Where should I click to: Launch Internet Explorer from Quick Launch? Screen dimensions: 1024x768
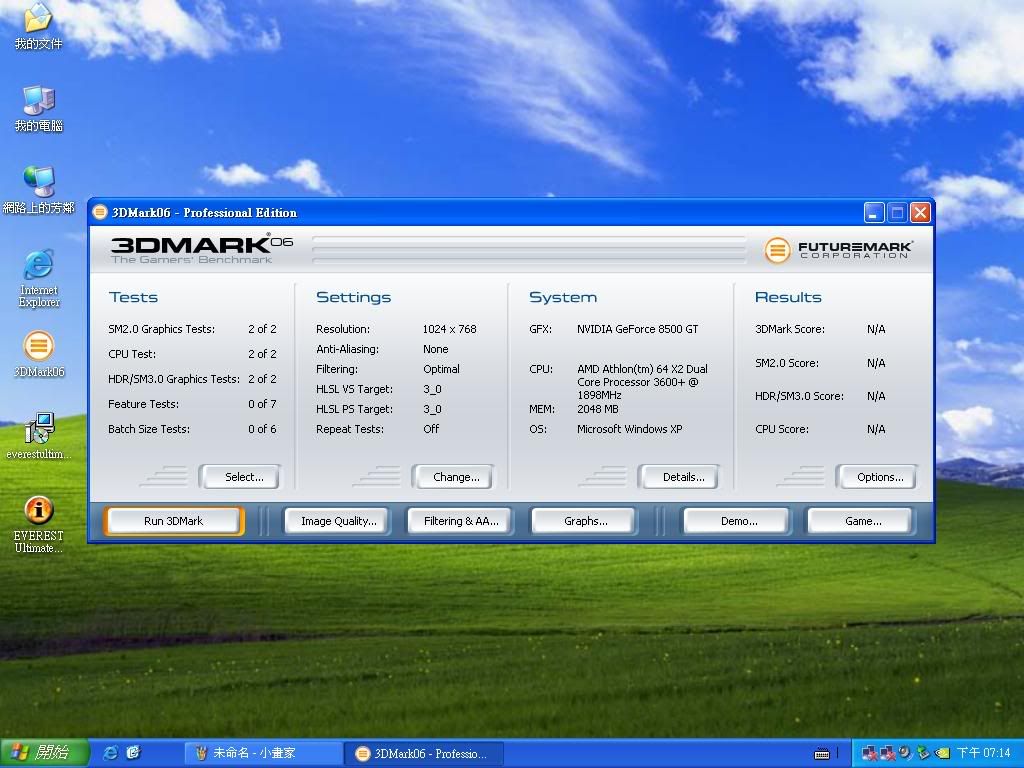(x=111, y=753)
